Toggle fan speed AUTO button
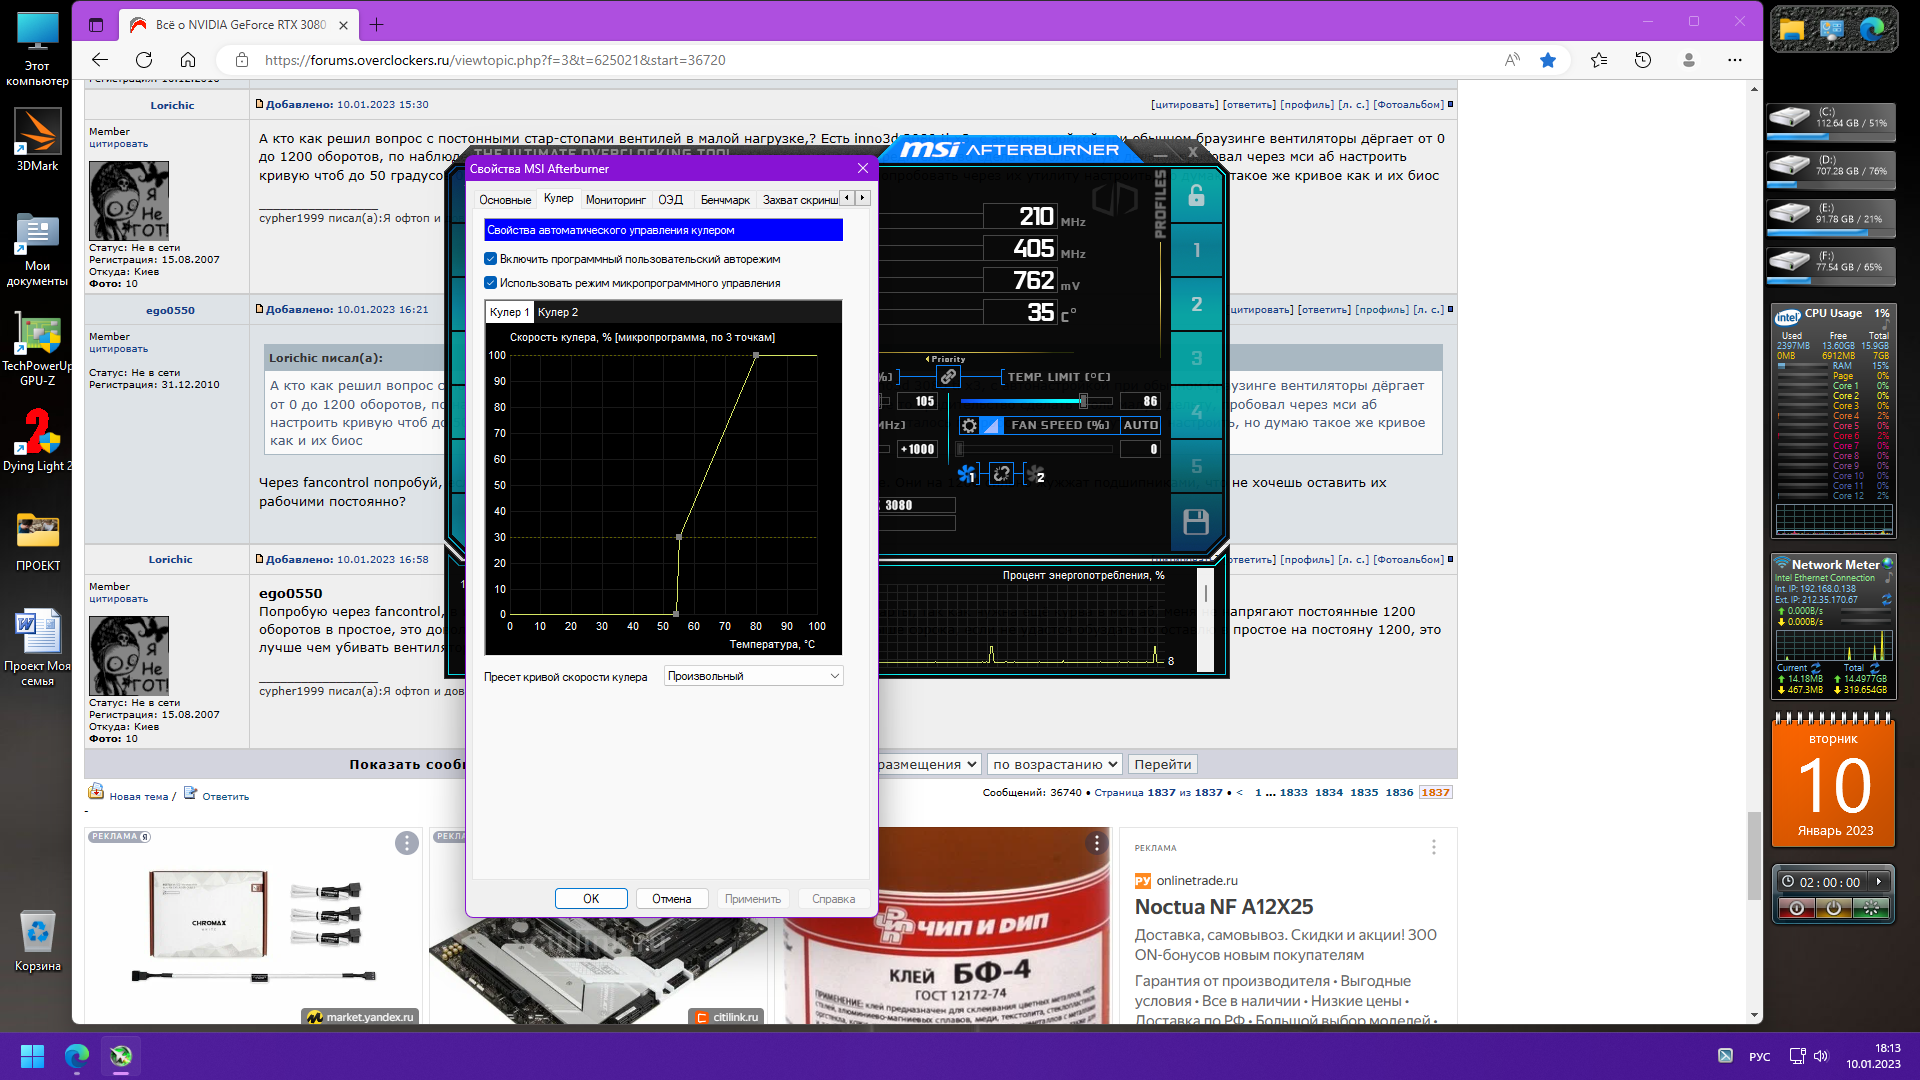 [x=1140, y=425]
